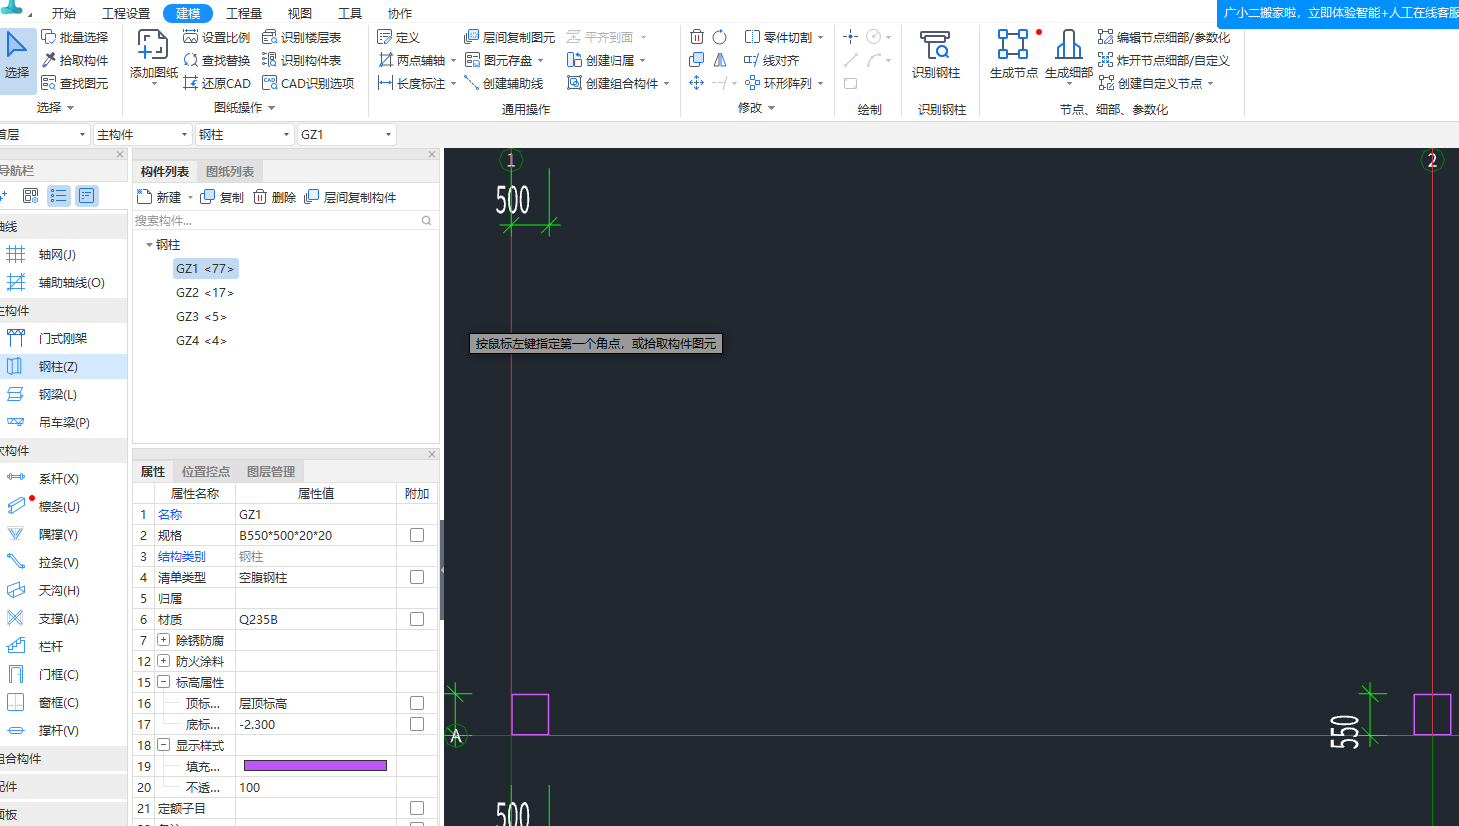Select 轴网(J) in the navigation bar

[57, 255]
